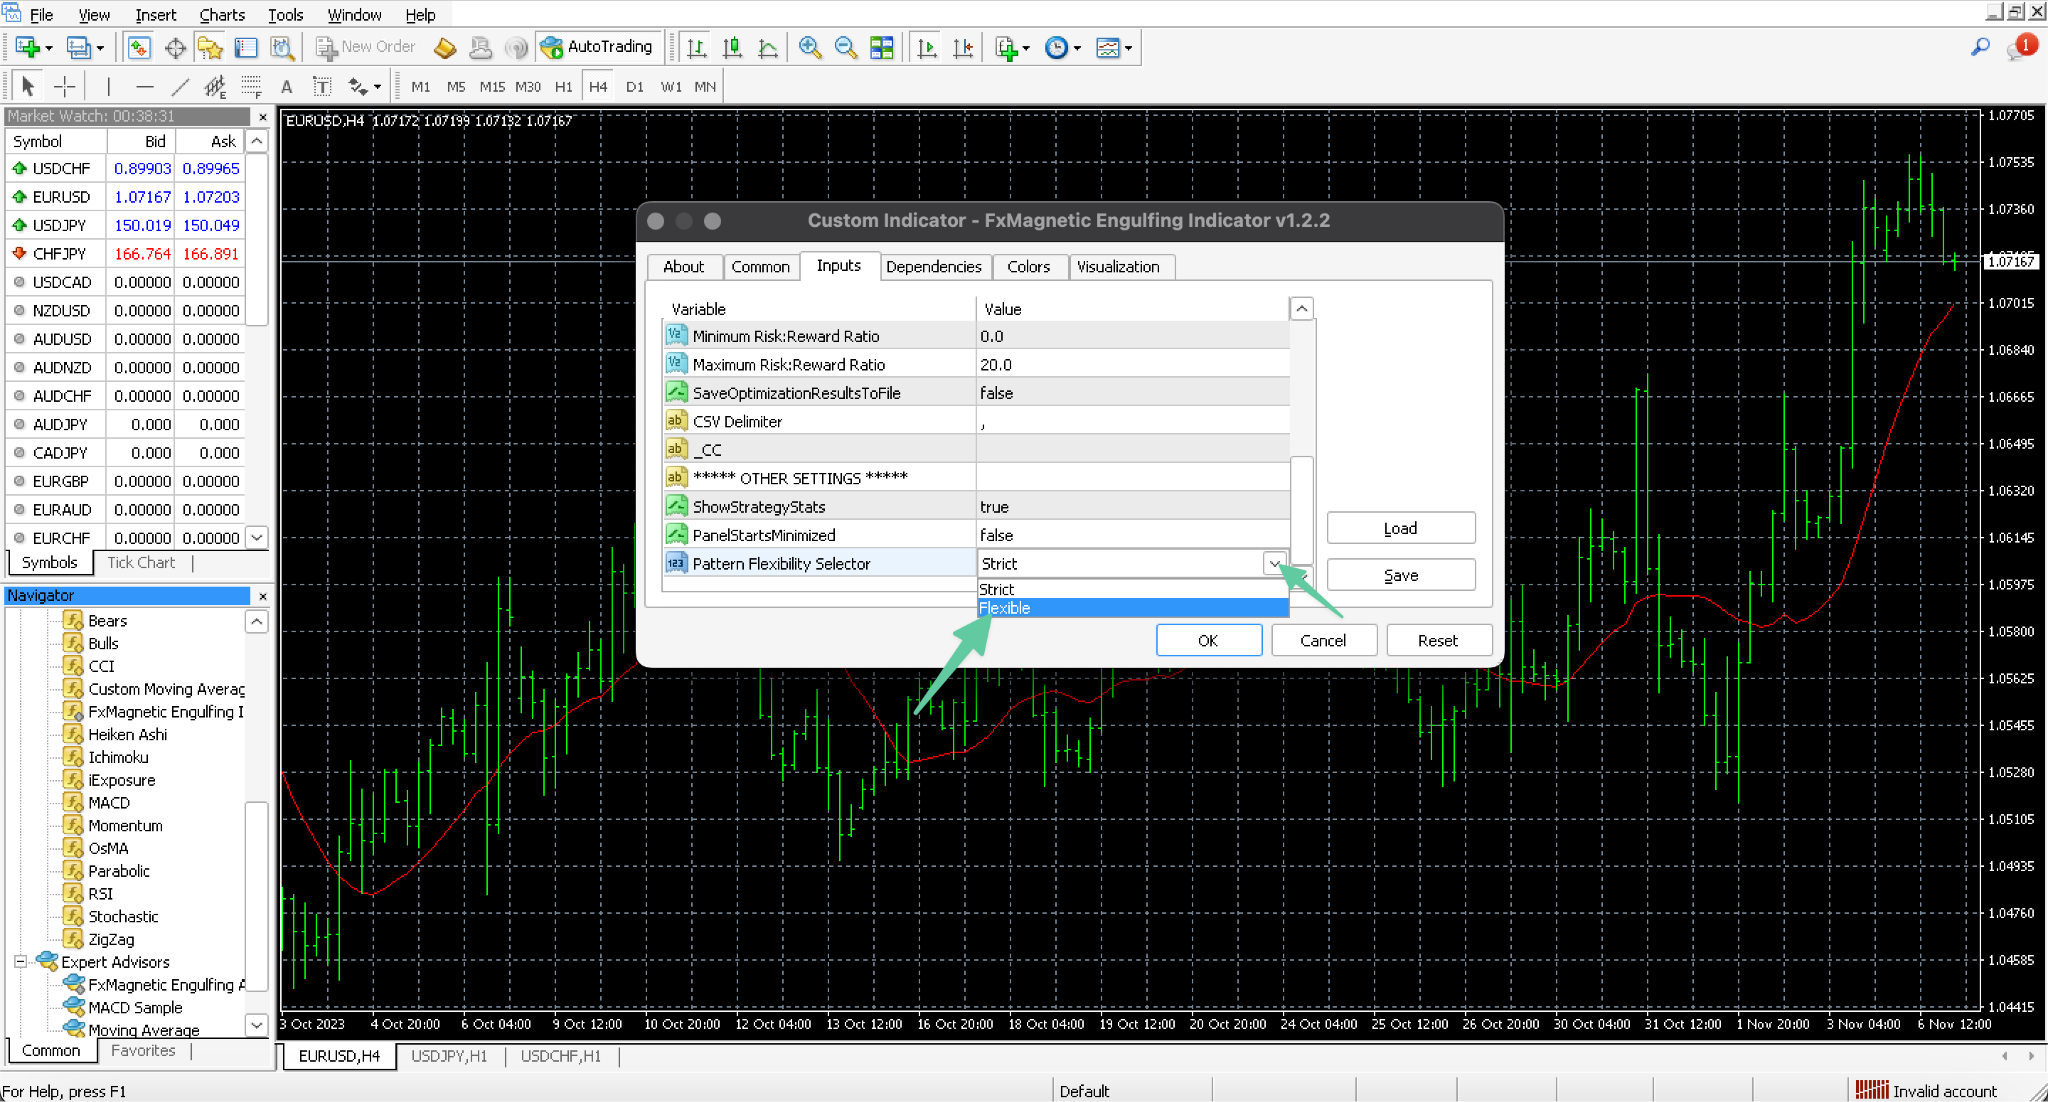This screenshot has height=1102, width=2048.
Task: Open the notifications bubble with red badge
Action: (2020, 47)
